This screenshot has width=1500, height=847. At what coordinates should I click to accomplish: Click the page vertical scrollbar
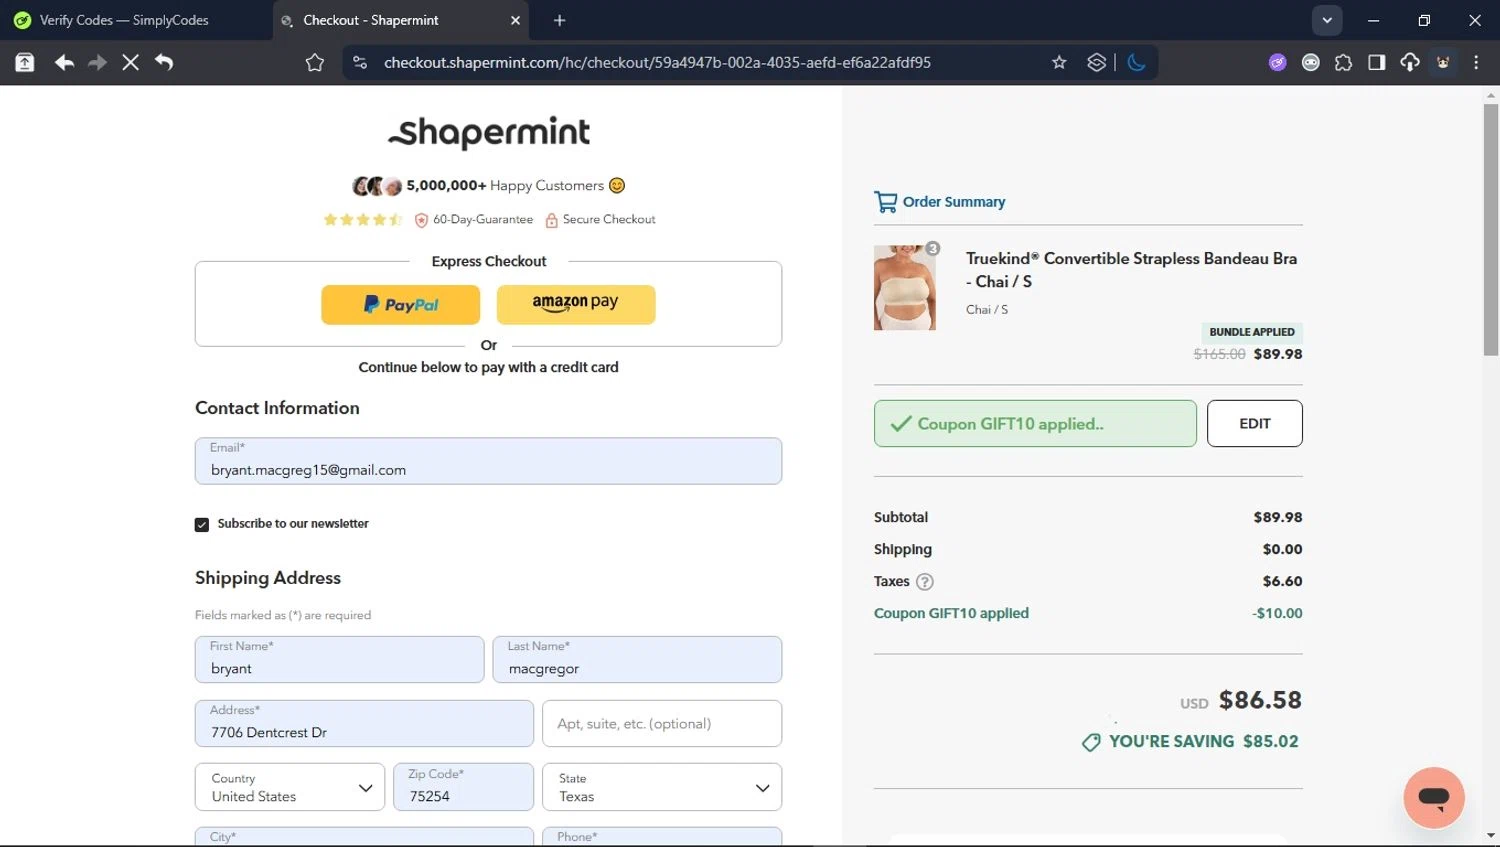1491,230
